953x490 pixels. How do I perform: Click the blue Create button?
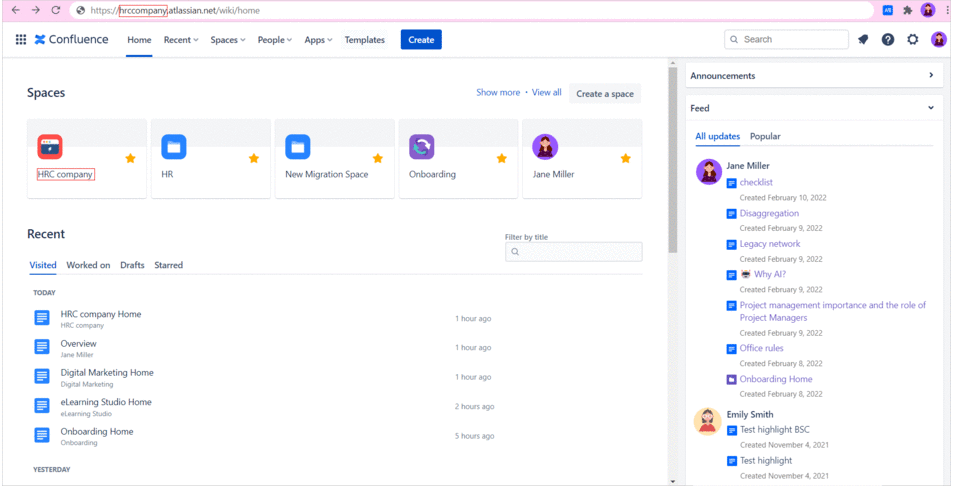pyautogui.click(x=421, y=40)
